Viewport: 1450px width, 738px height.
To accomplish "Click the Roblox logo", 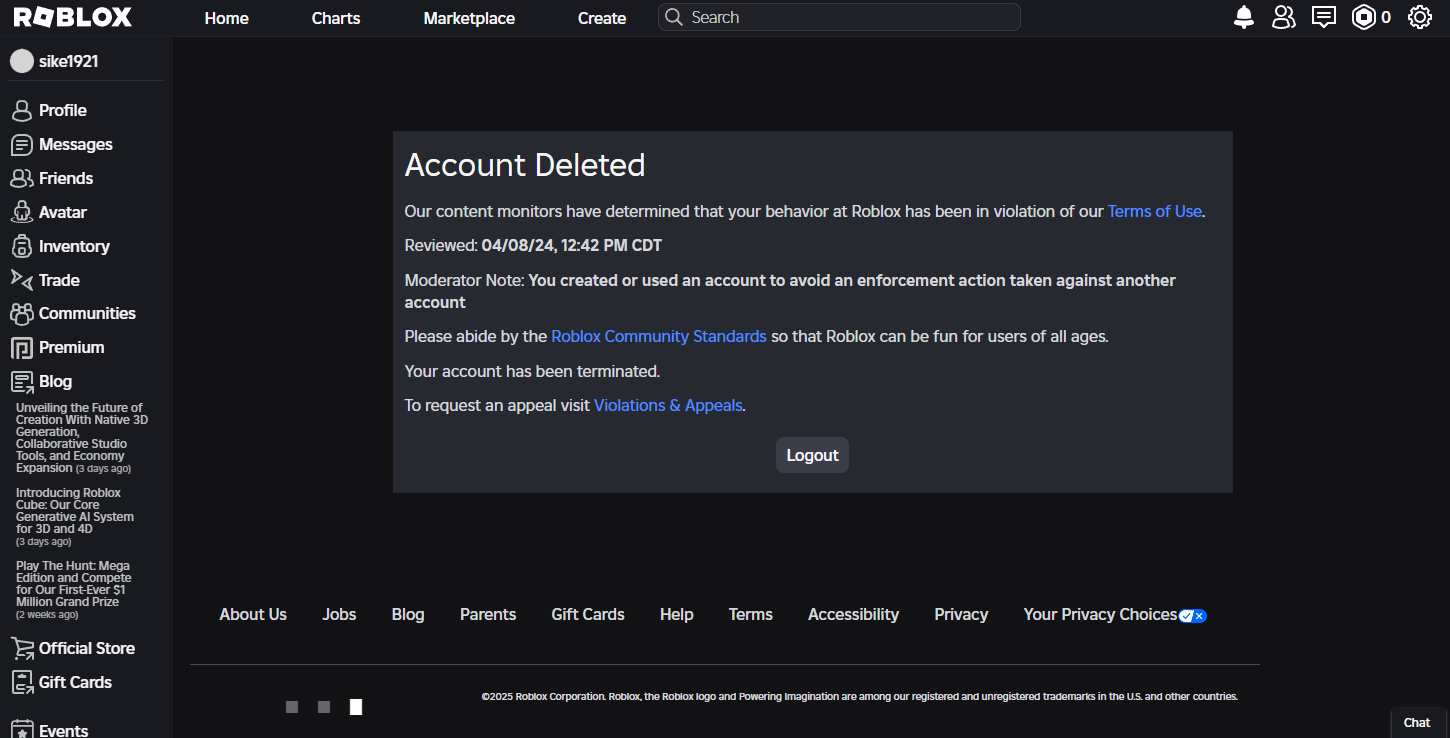I will 69,16.
